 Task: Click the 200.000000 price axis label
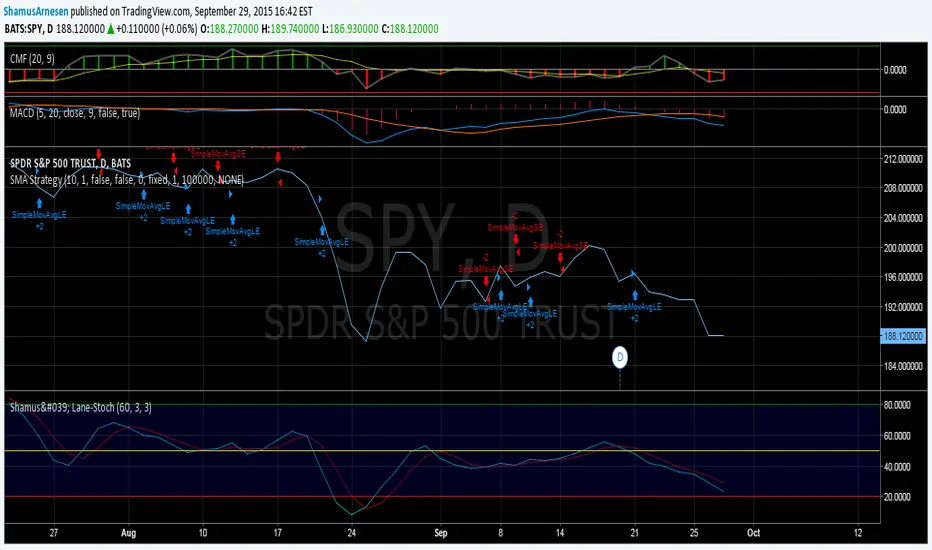[x=903, y=247]
